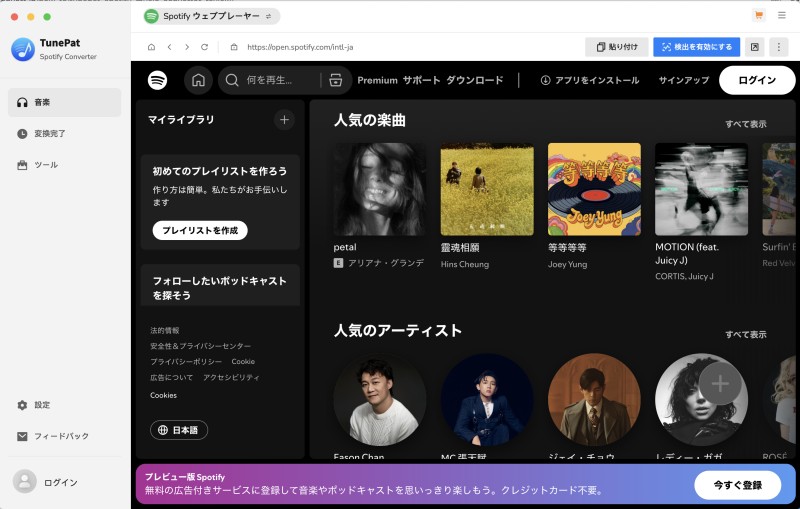This screenshot has width=800, height=509.
Task: Open the ツール sidebar tab
Action: [64, 165]
